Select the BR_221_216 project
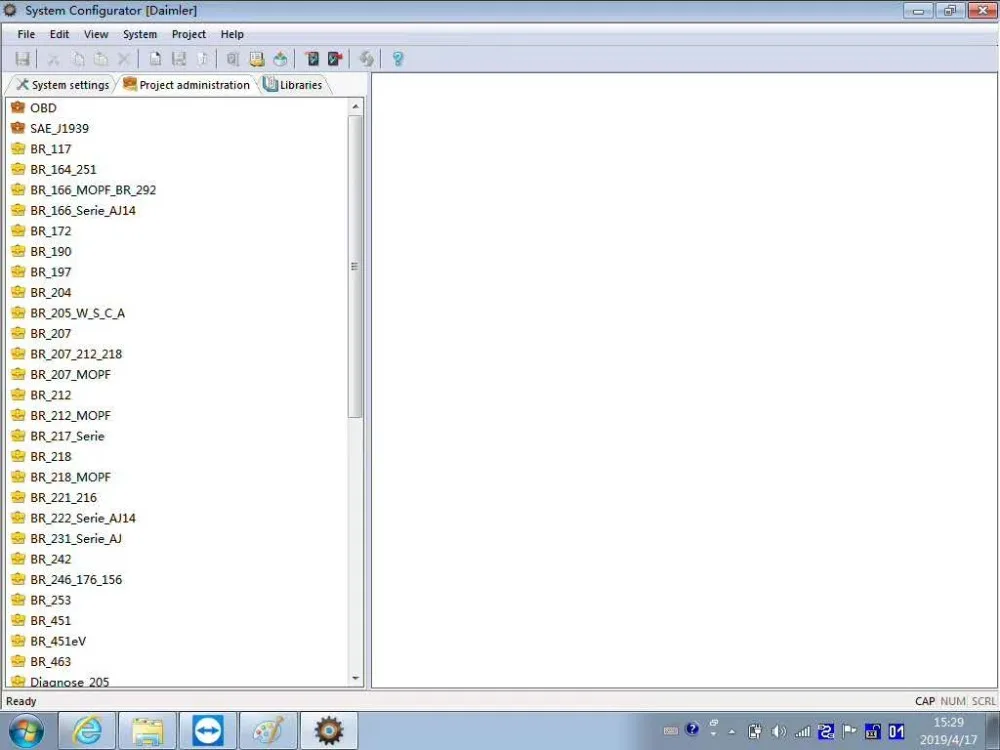1000x750 pixels. [64, 497]
